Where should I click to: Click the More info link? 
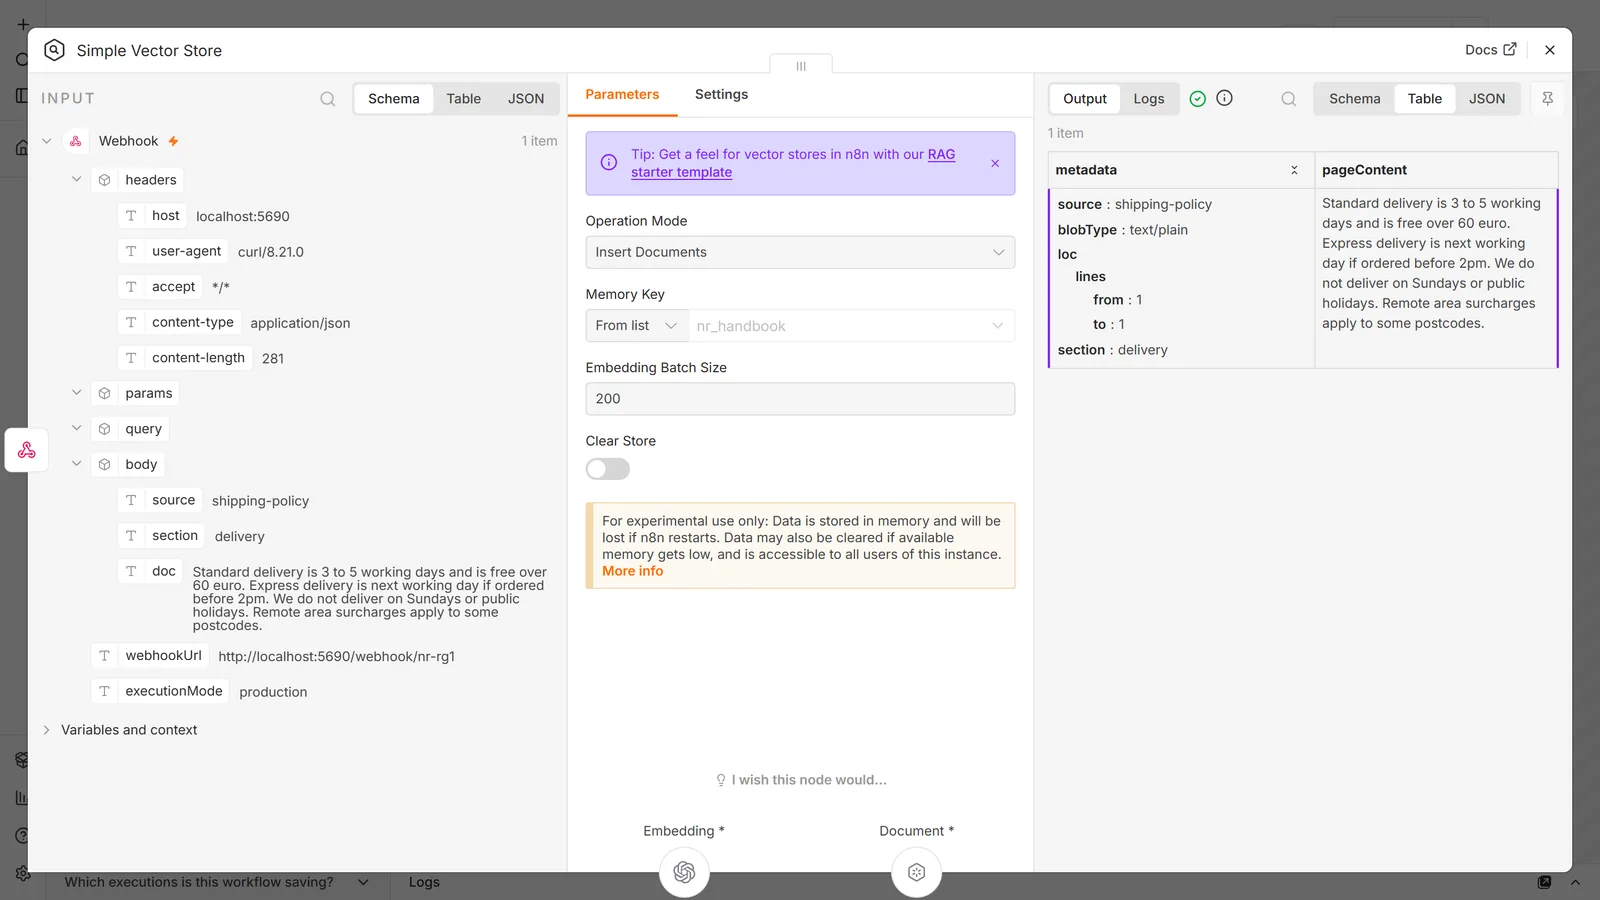[632, 571]
